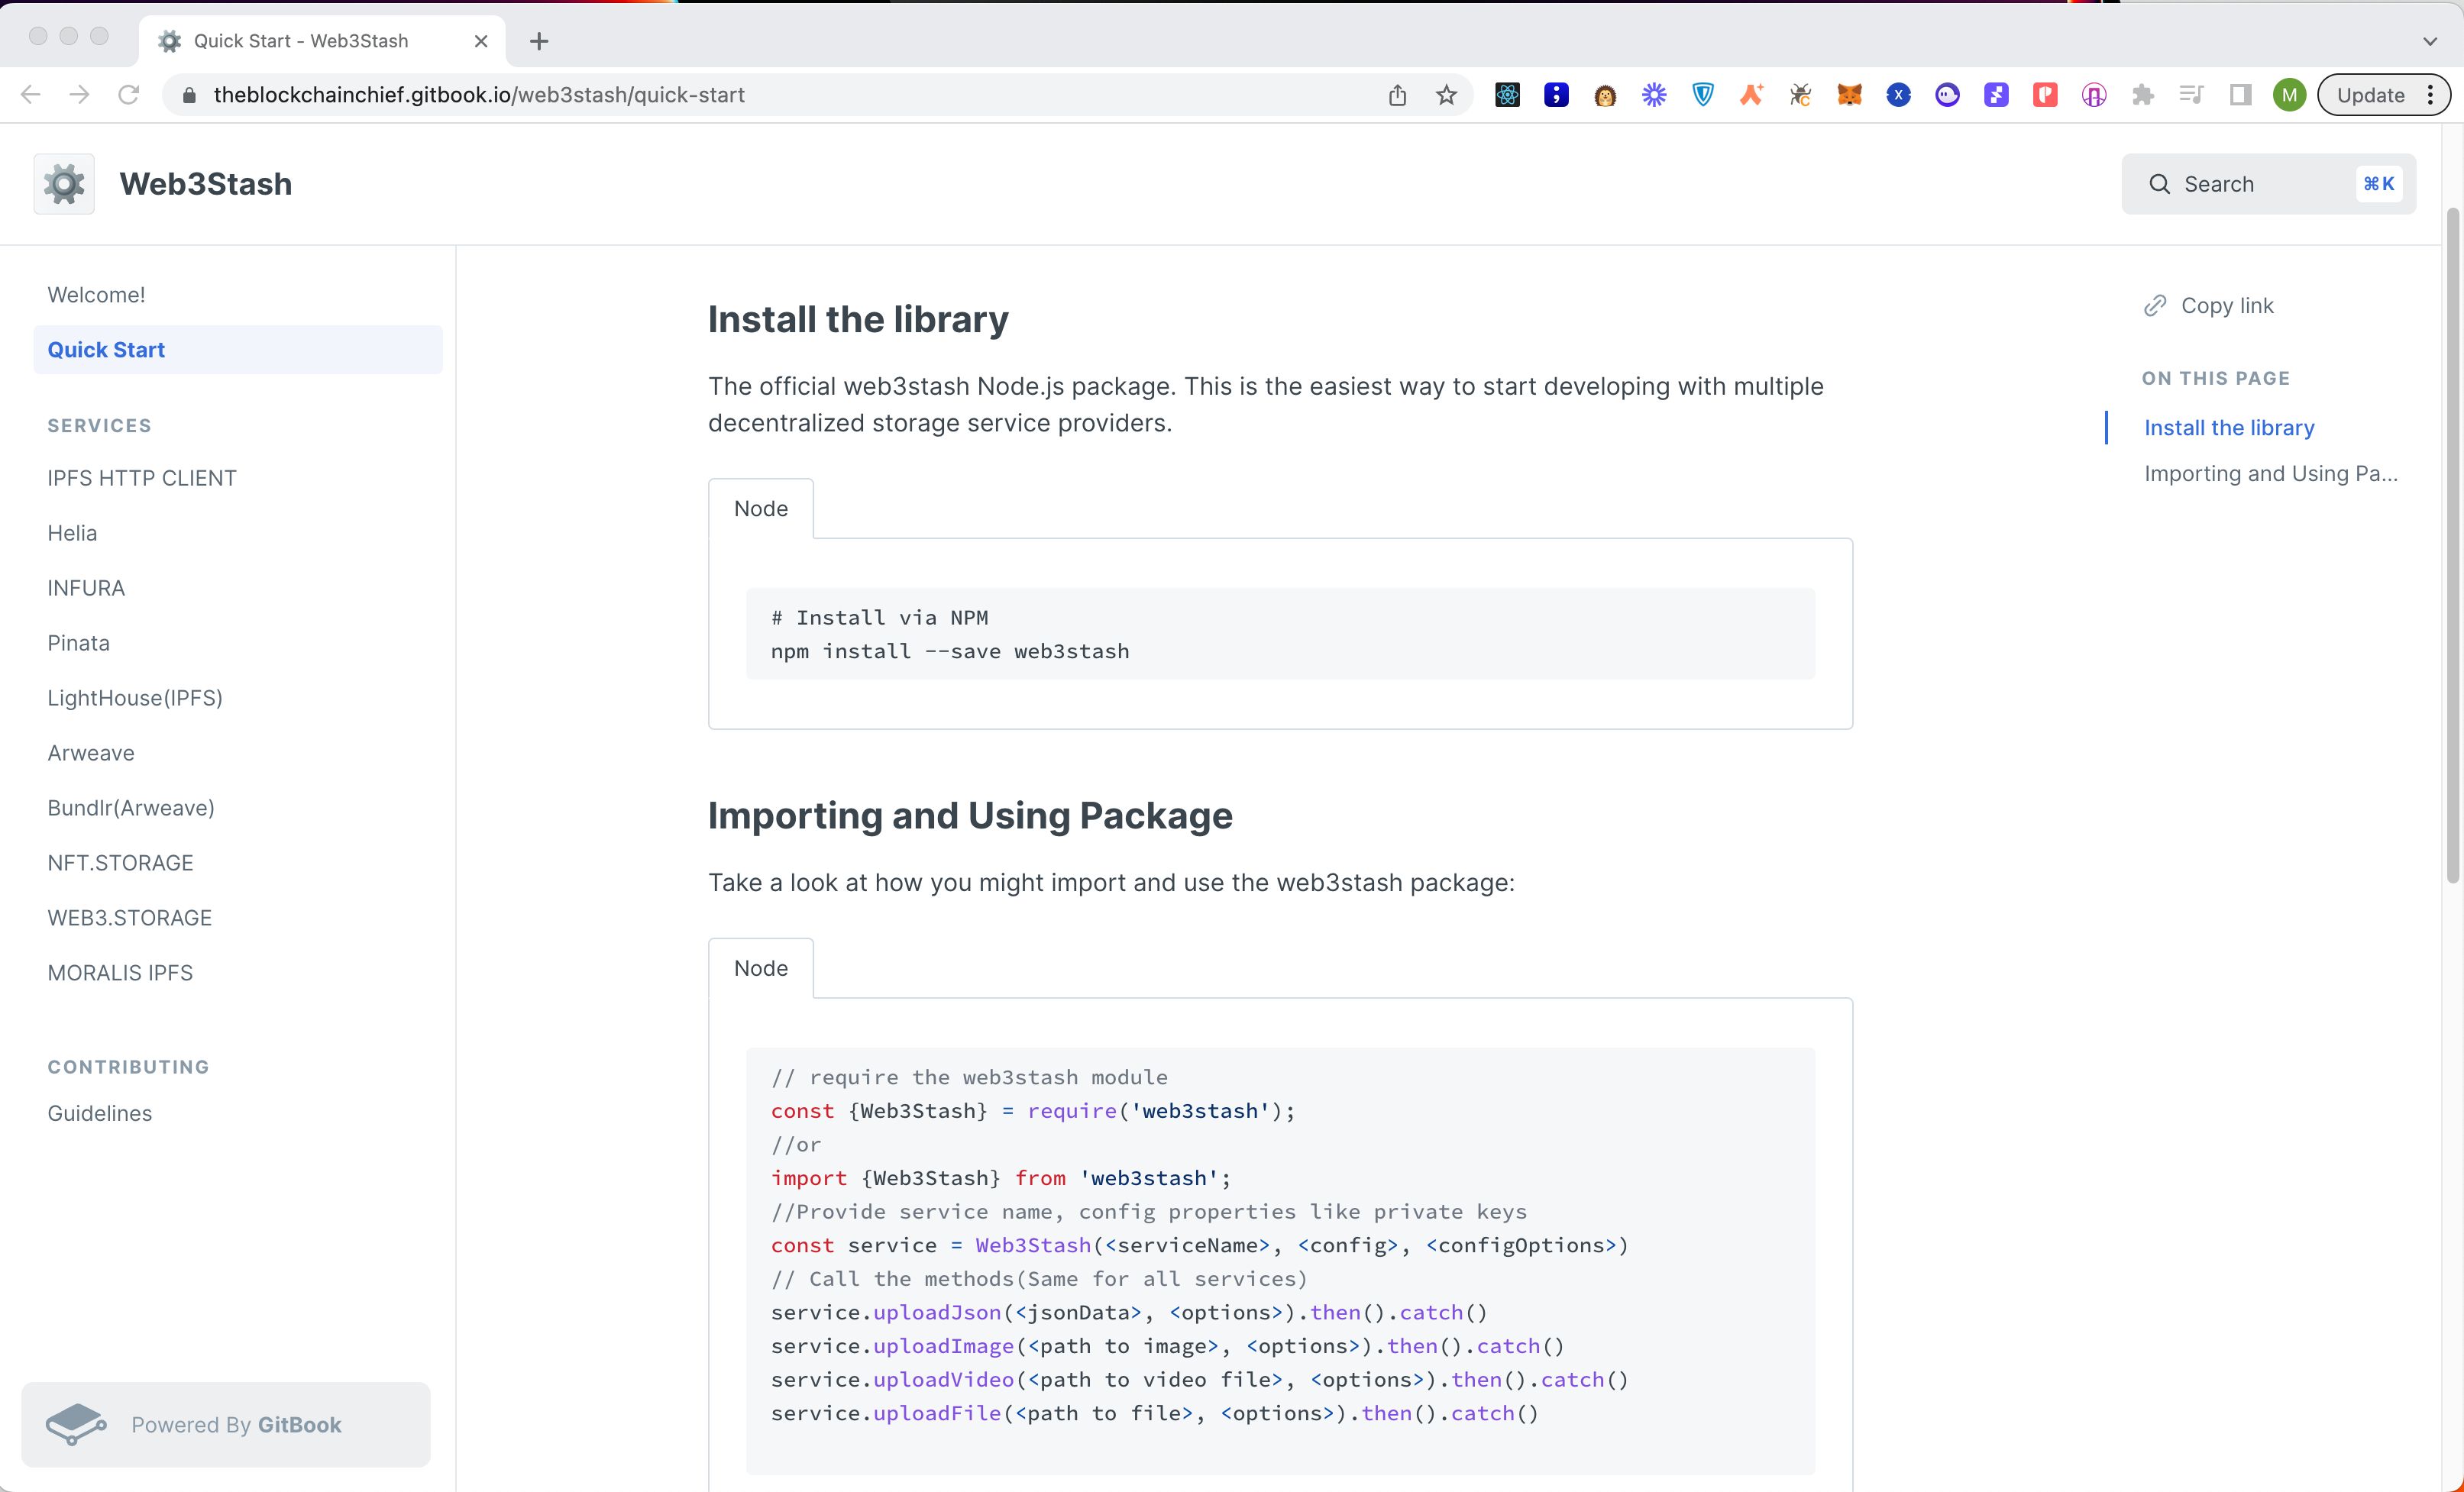Open the Quick Start sidebar item
The width and height of the screenshot is (2464, 1492).
(x=238, y=350)
